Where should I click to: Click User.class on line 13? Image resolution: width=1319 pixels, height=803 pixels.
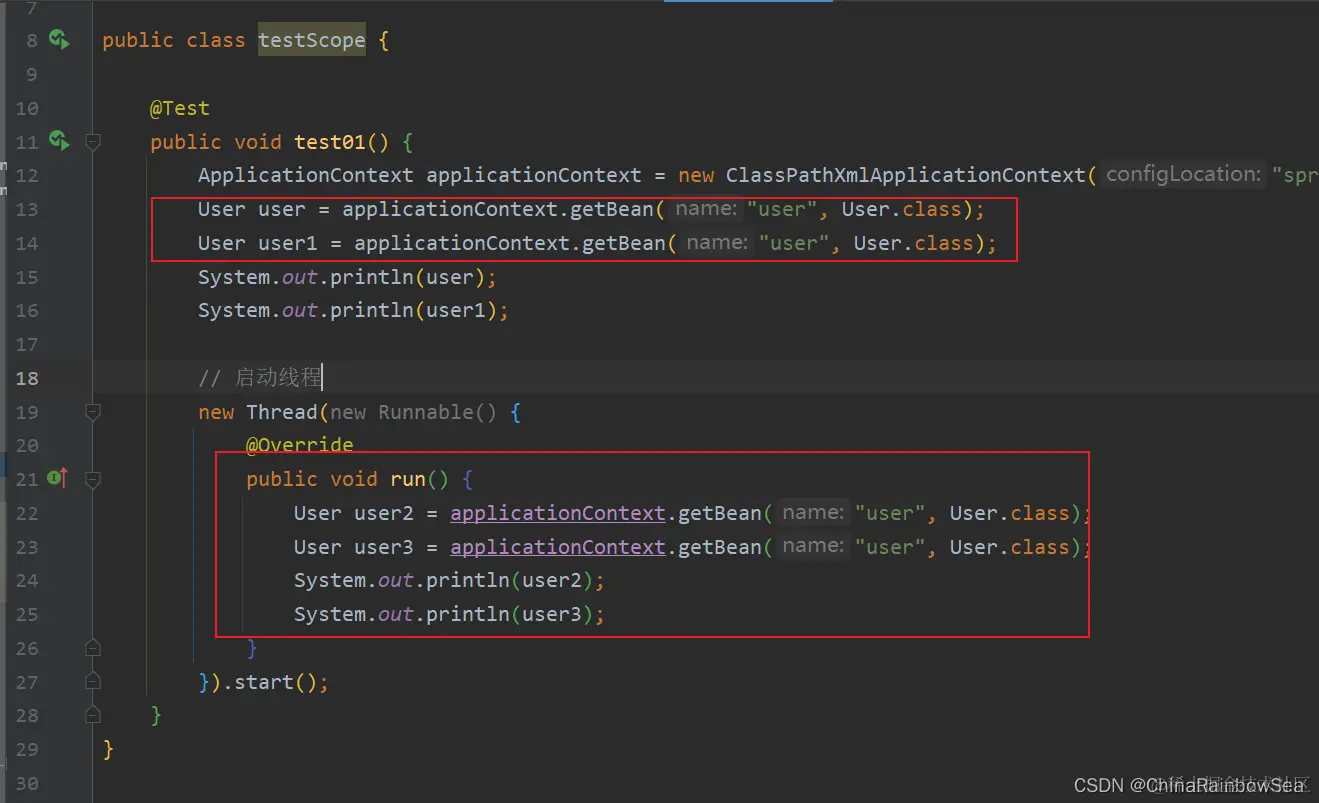click(901, 209)
